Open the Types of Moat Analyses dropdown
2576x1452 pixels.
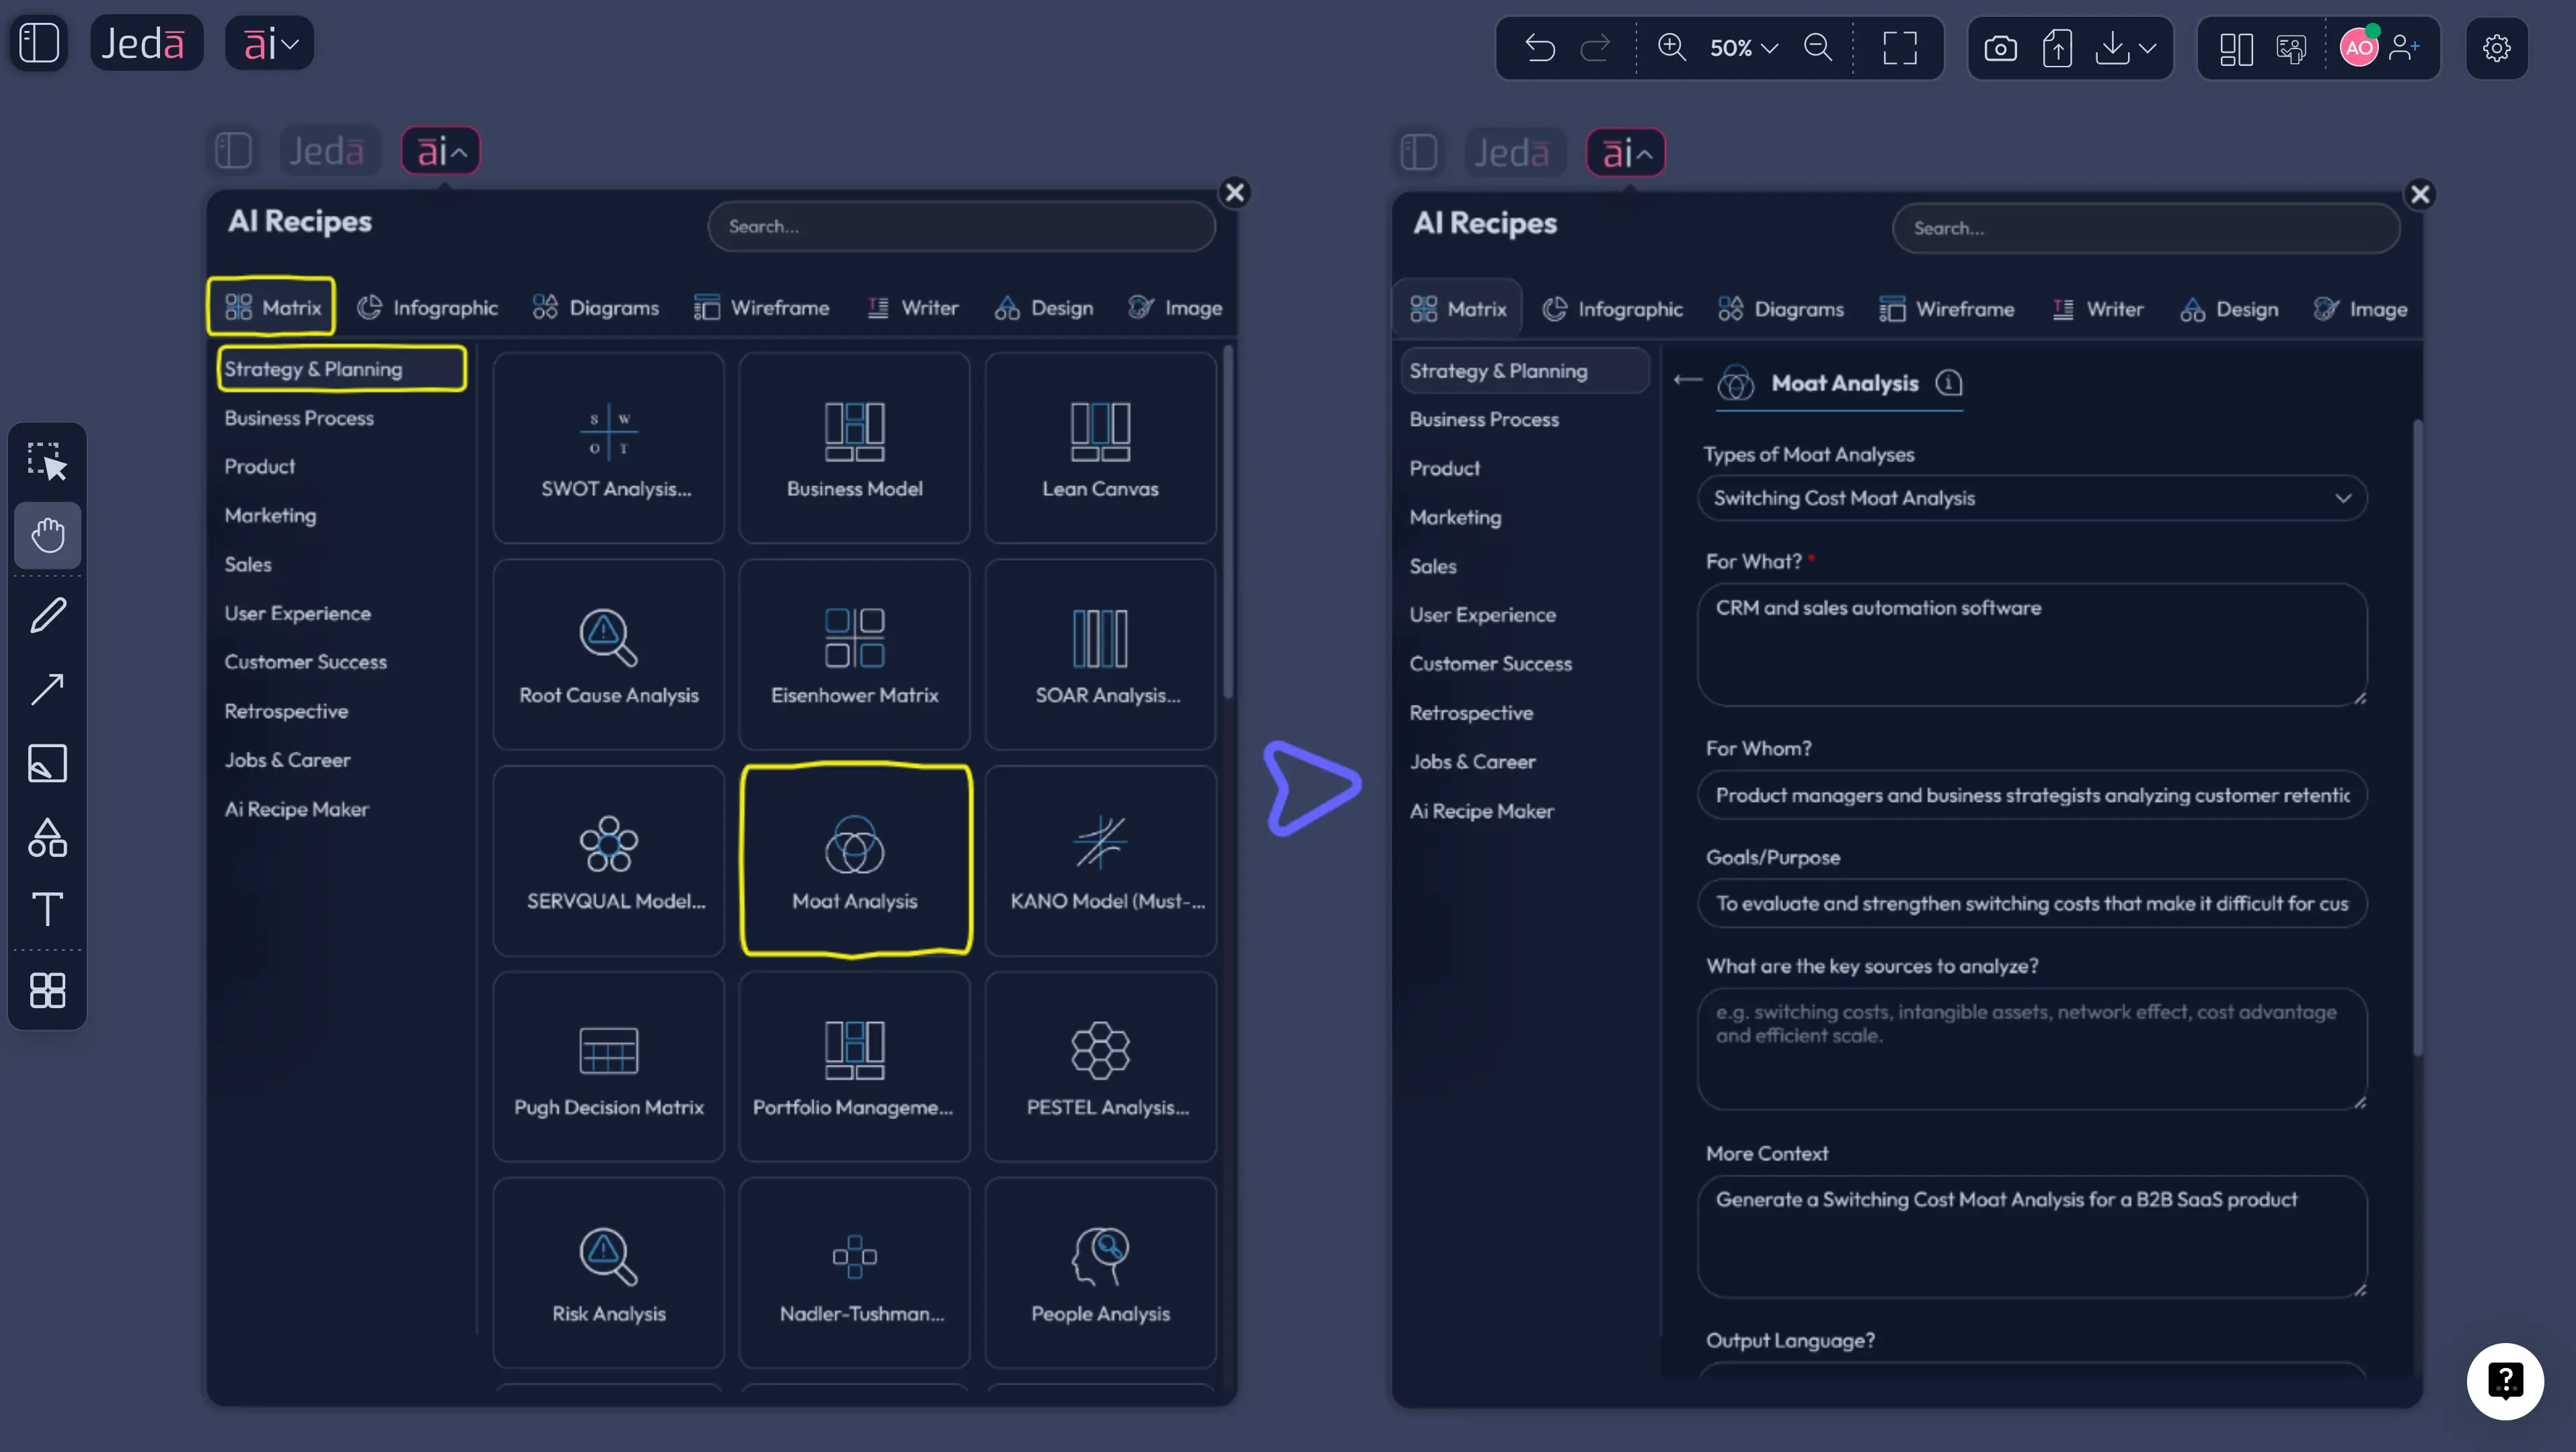click(x=2030, y=498)
